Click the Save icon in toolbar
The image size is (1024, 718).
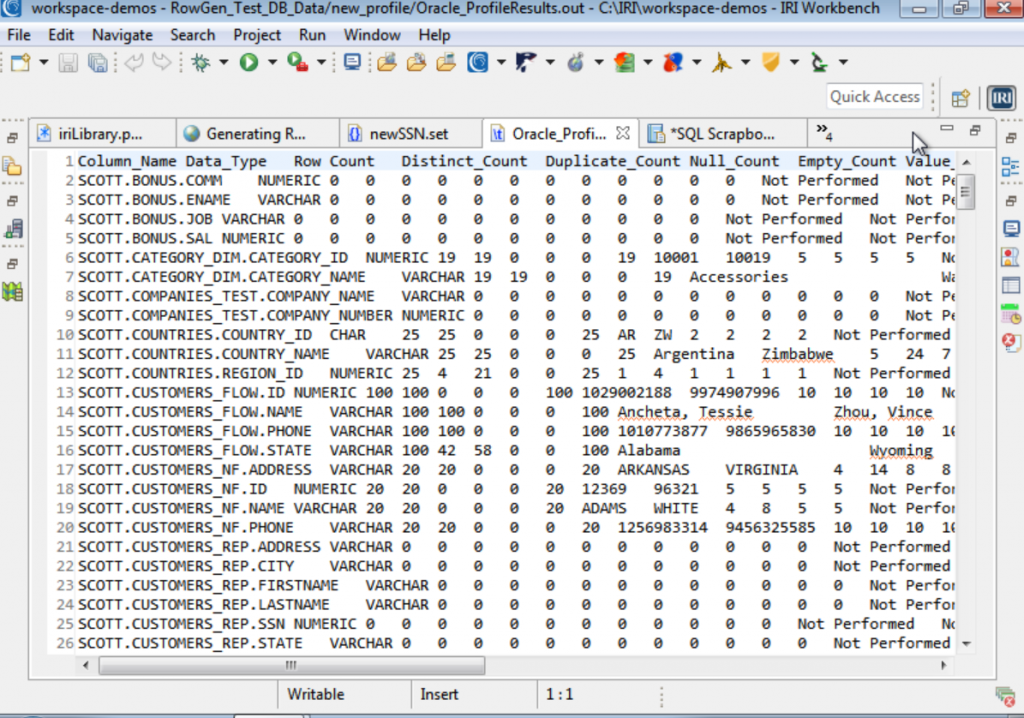click(x=68, y=62)
